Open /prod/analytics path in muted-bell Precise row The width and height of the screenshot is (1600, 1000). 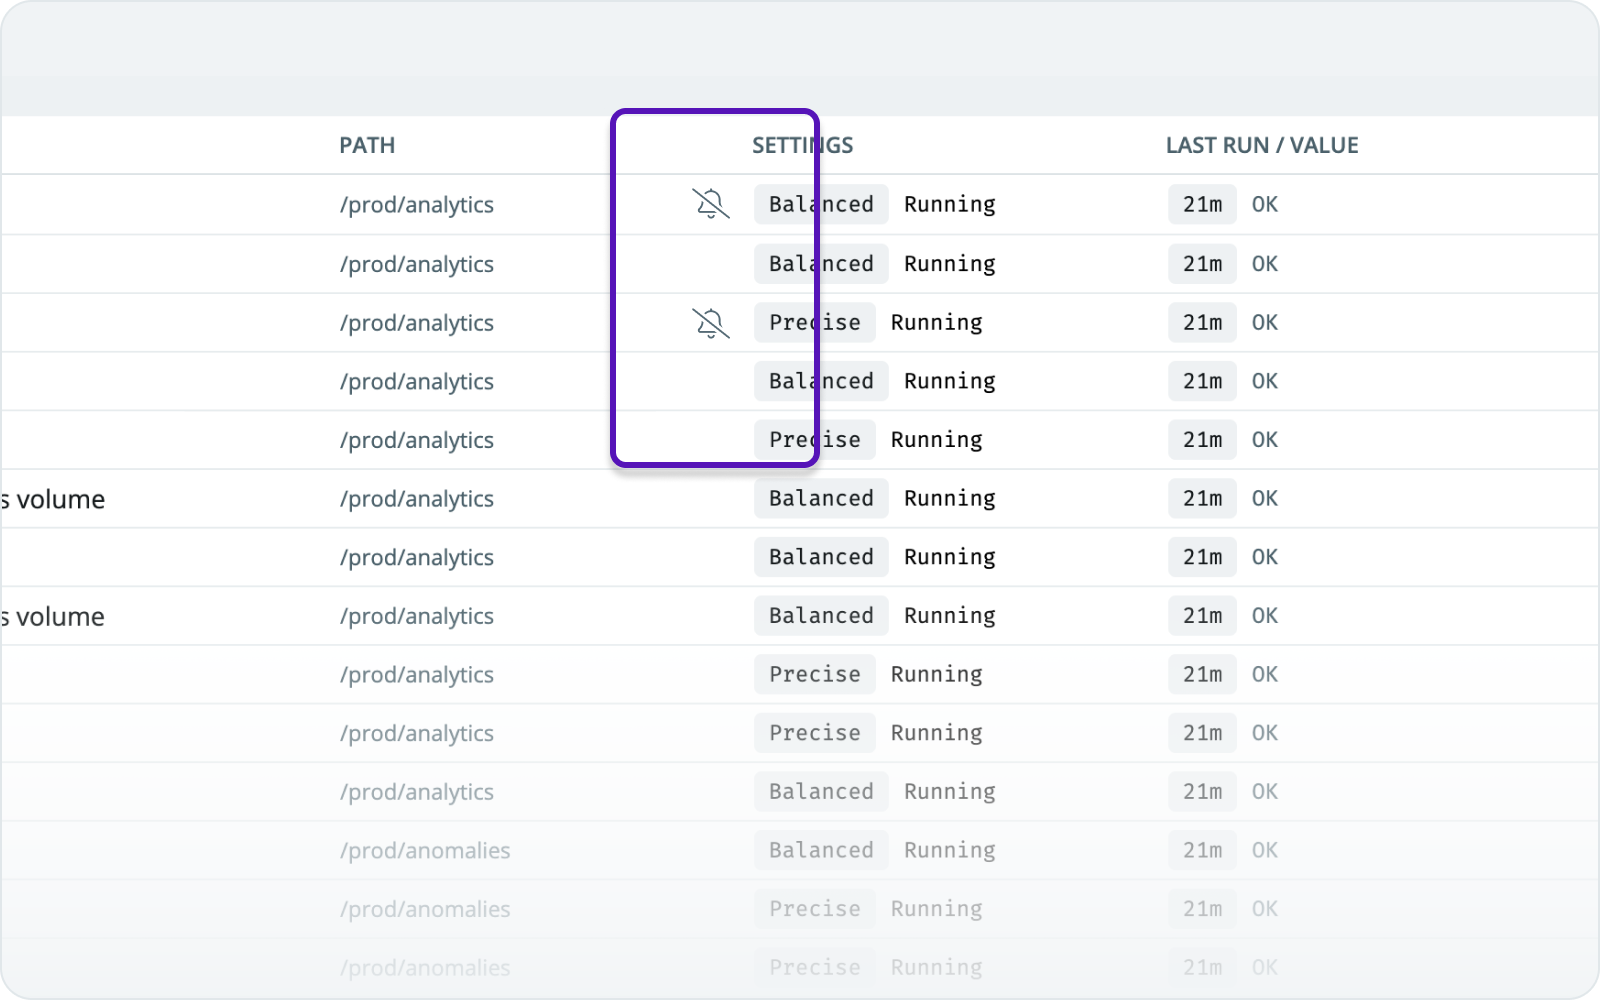coord(417,323)
